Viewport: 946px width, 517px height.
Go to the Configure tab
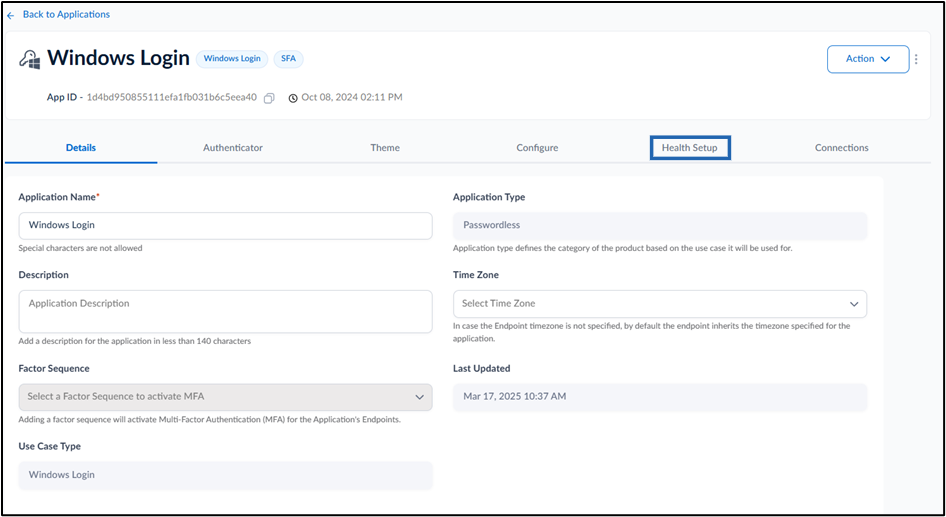coord(537,148)
